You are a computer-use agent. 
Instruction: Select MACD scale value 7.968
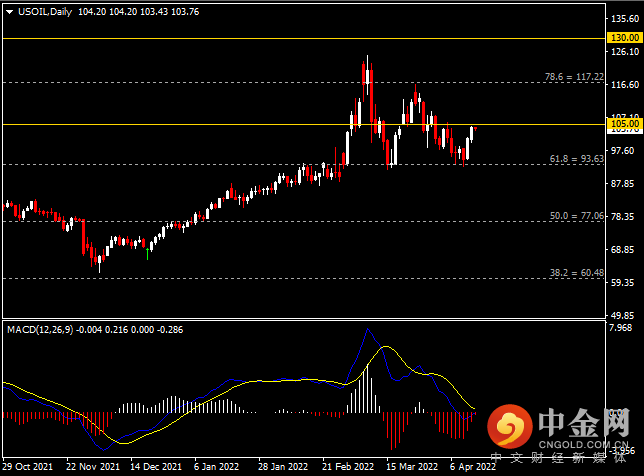point(621,328)
